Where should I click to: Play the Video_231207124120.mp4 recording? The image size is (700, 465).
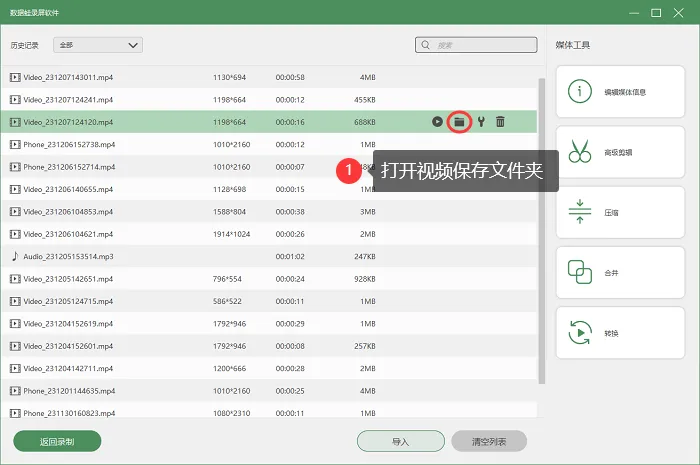pos(437,121)
